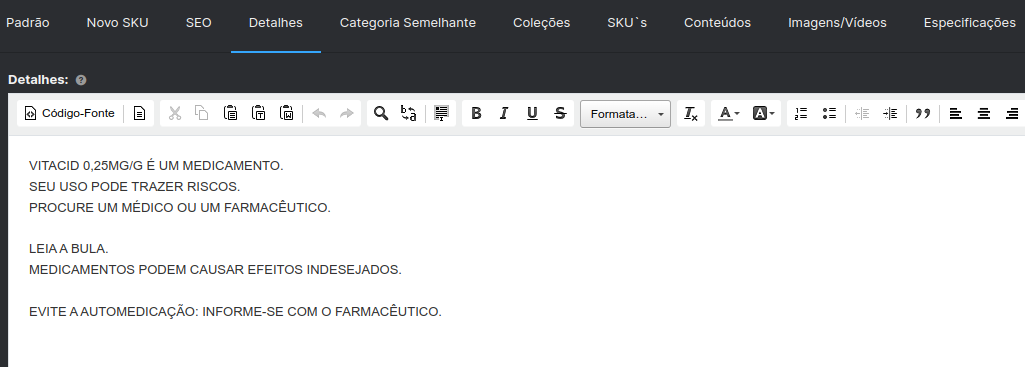Insert a numbered list
Screen dimensions: 1025x367
tap(801, 113)
